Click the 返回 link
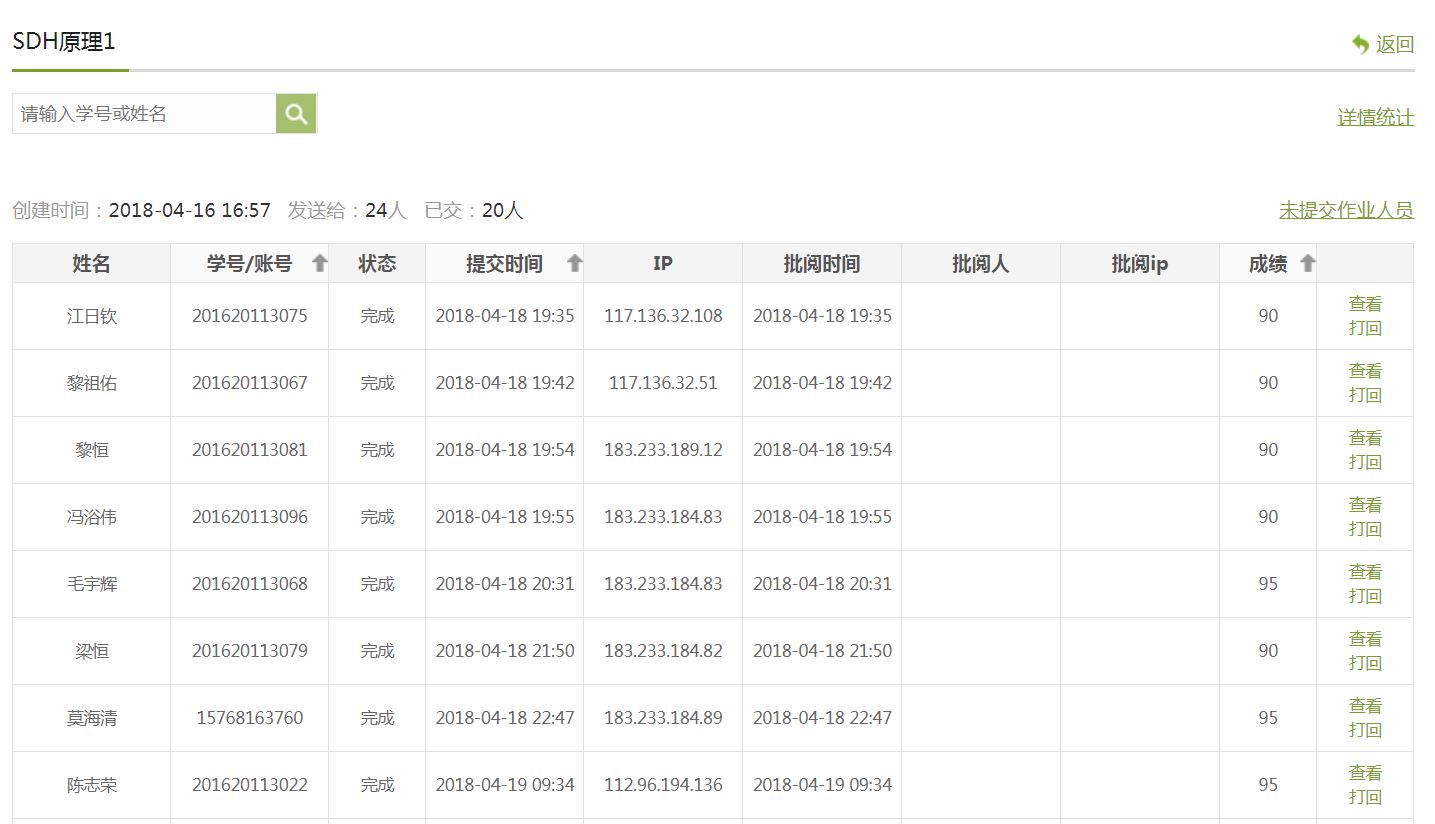Screen dimensions: 1435x824 coord(1395,44)
